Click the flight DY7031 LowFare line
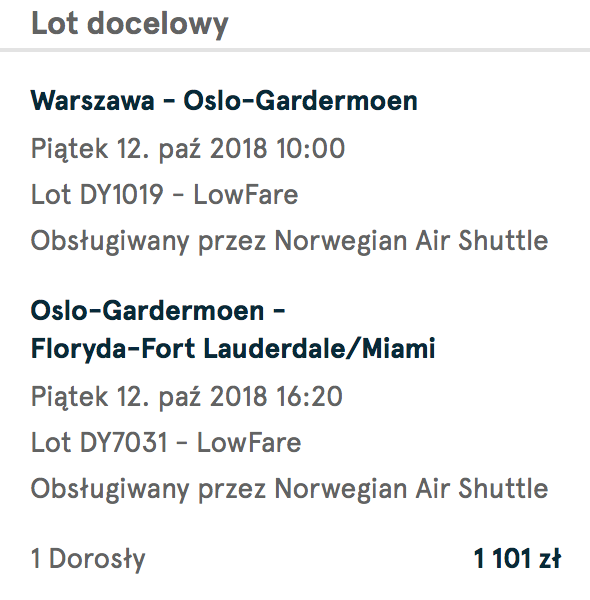The width and height of the screenshot is (590, 600). pyautogui.click(x=166, y=442)
